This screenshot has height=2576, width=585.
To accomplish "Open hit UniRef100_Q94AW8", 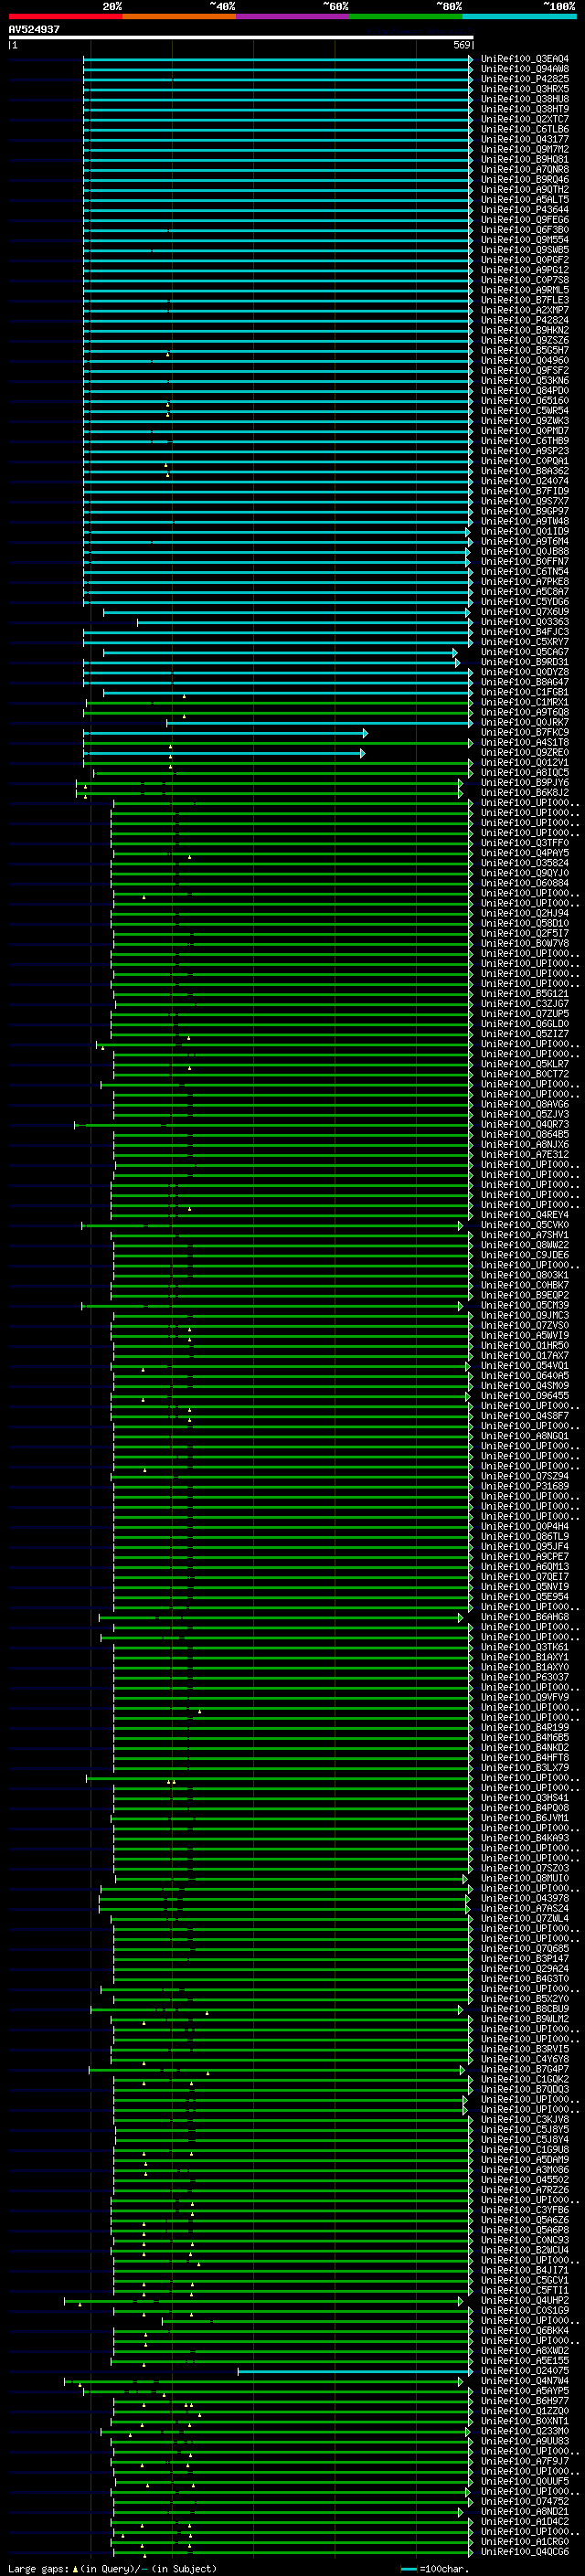I will click(524, 69).
